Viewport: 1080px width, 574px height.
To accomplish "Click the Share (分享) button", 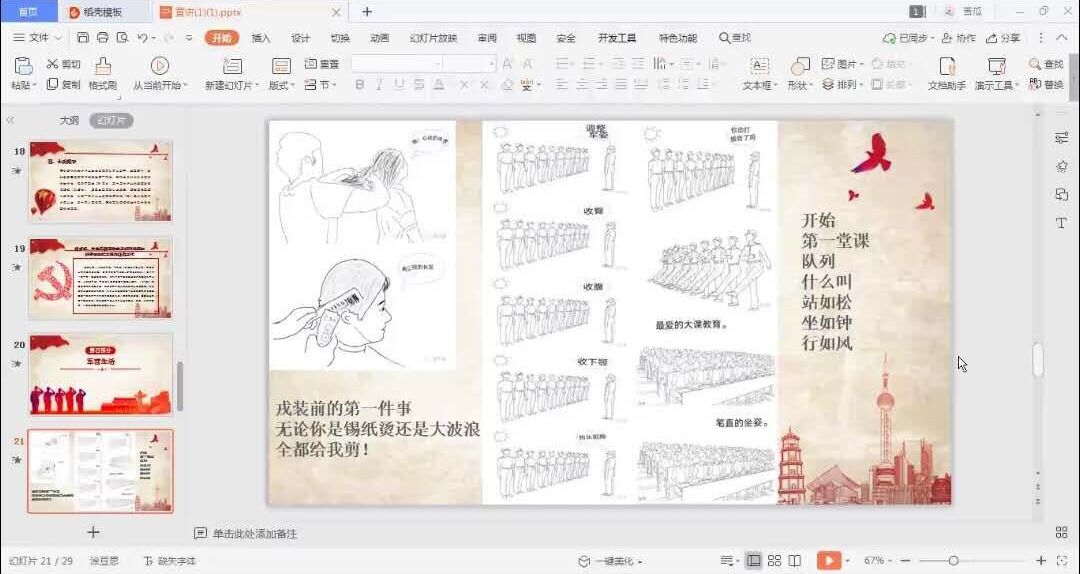I will click(1003, 38).
